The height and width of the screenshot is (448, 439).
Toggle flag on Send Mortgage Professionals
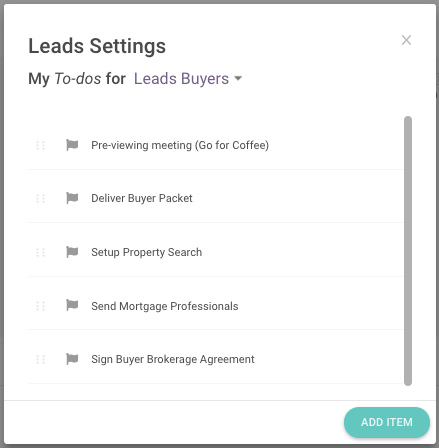click(x=72, y=305)
